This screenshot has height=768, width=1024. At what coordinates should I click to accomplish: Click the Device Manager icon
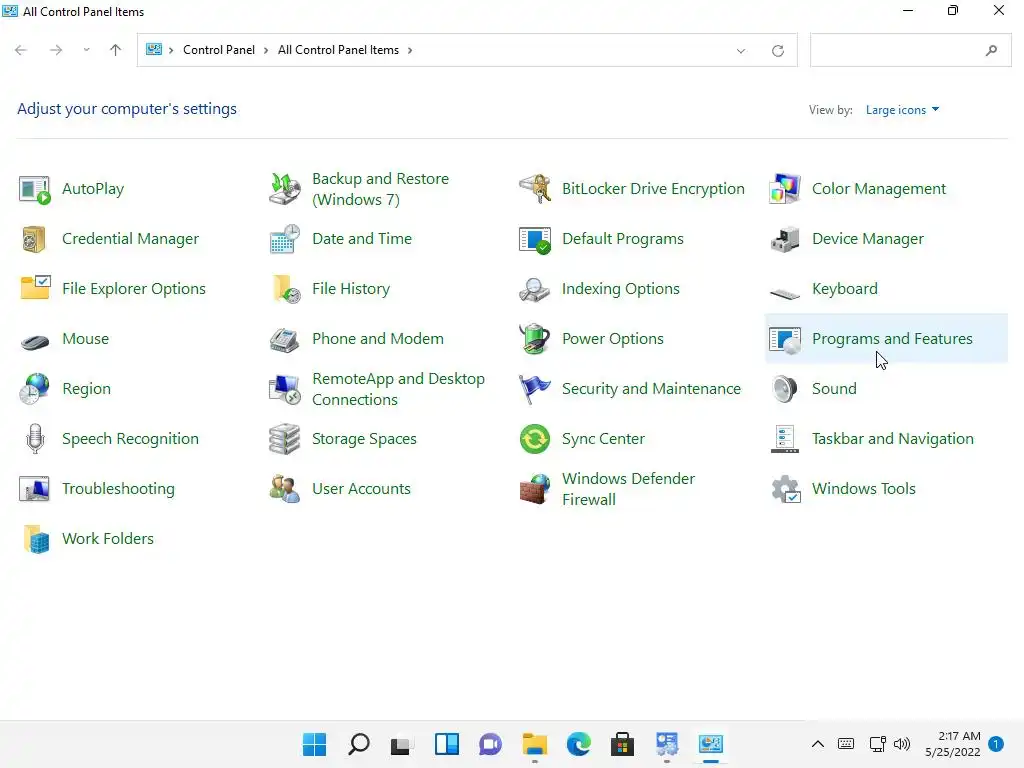point(785,239)
